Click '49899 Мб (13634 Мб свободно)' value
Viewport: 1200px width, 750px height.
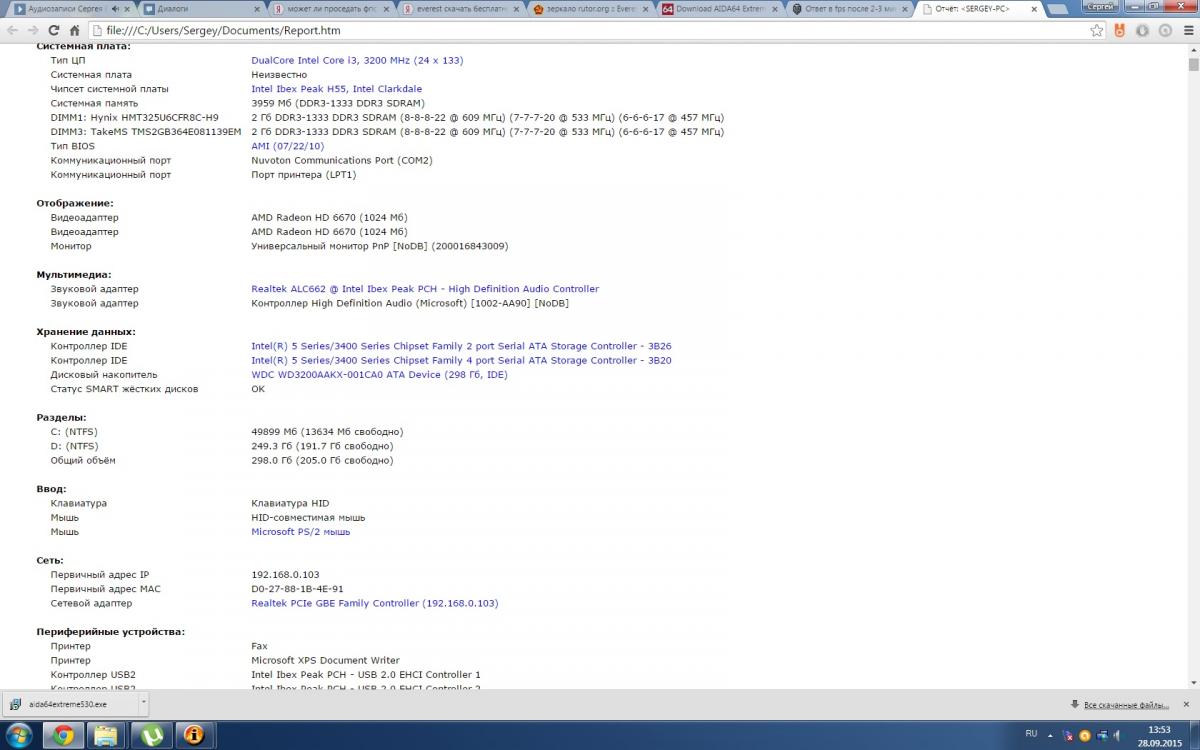327,432
